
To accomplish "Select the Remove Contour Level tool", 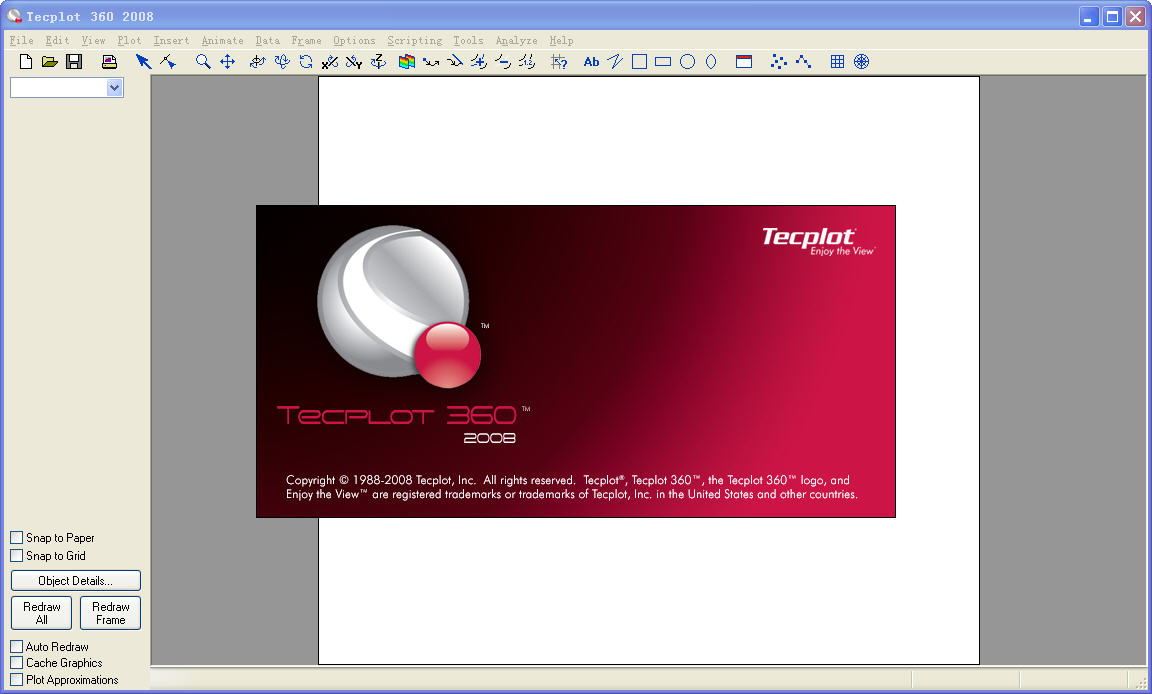I will (503, 62).
